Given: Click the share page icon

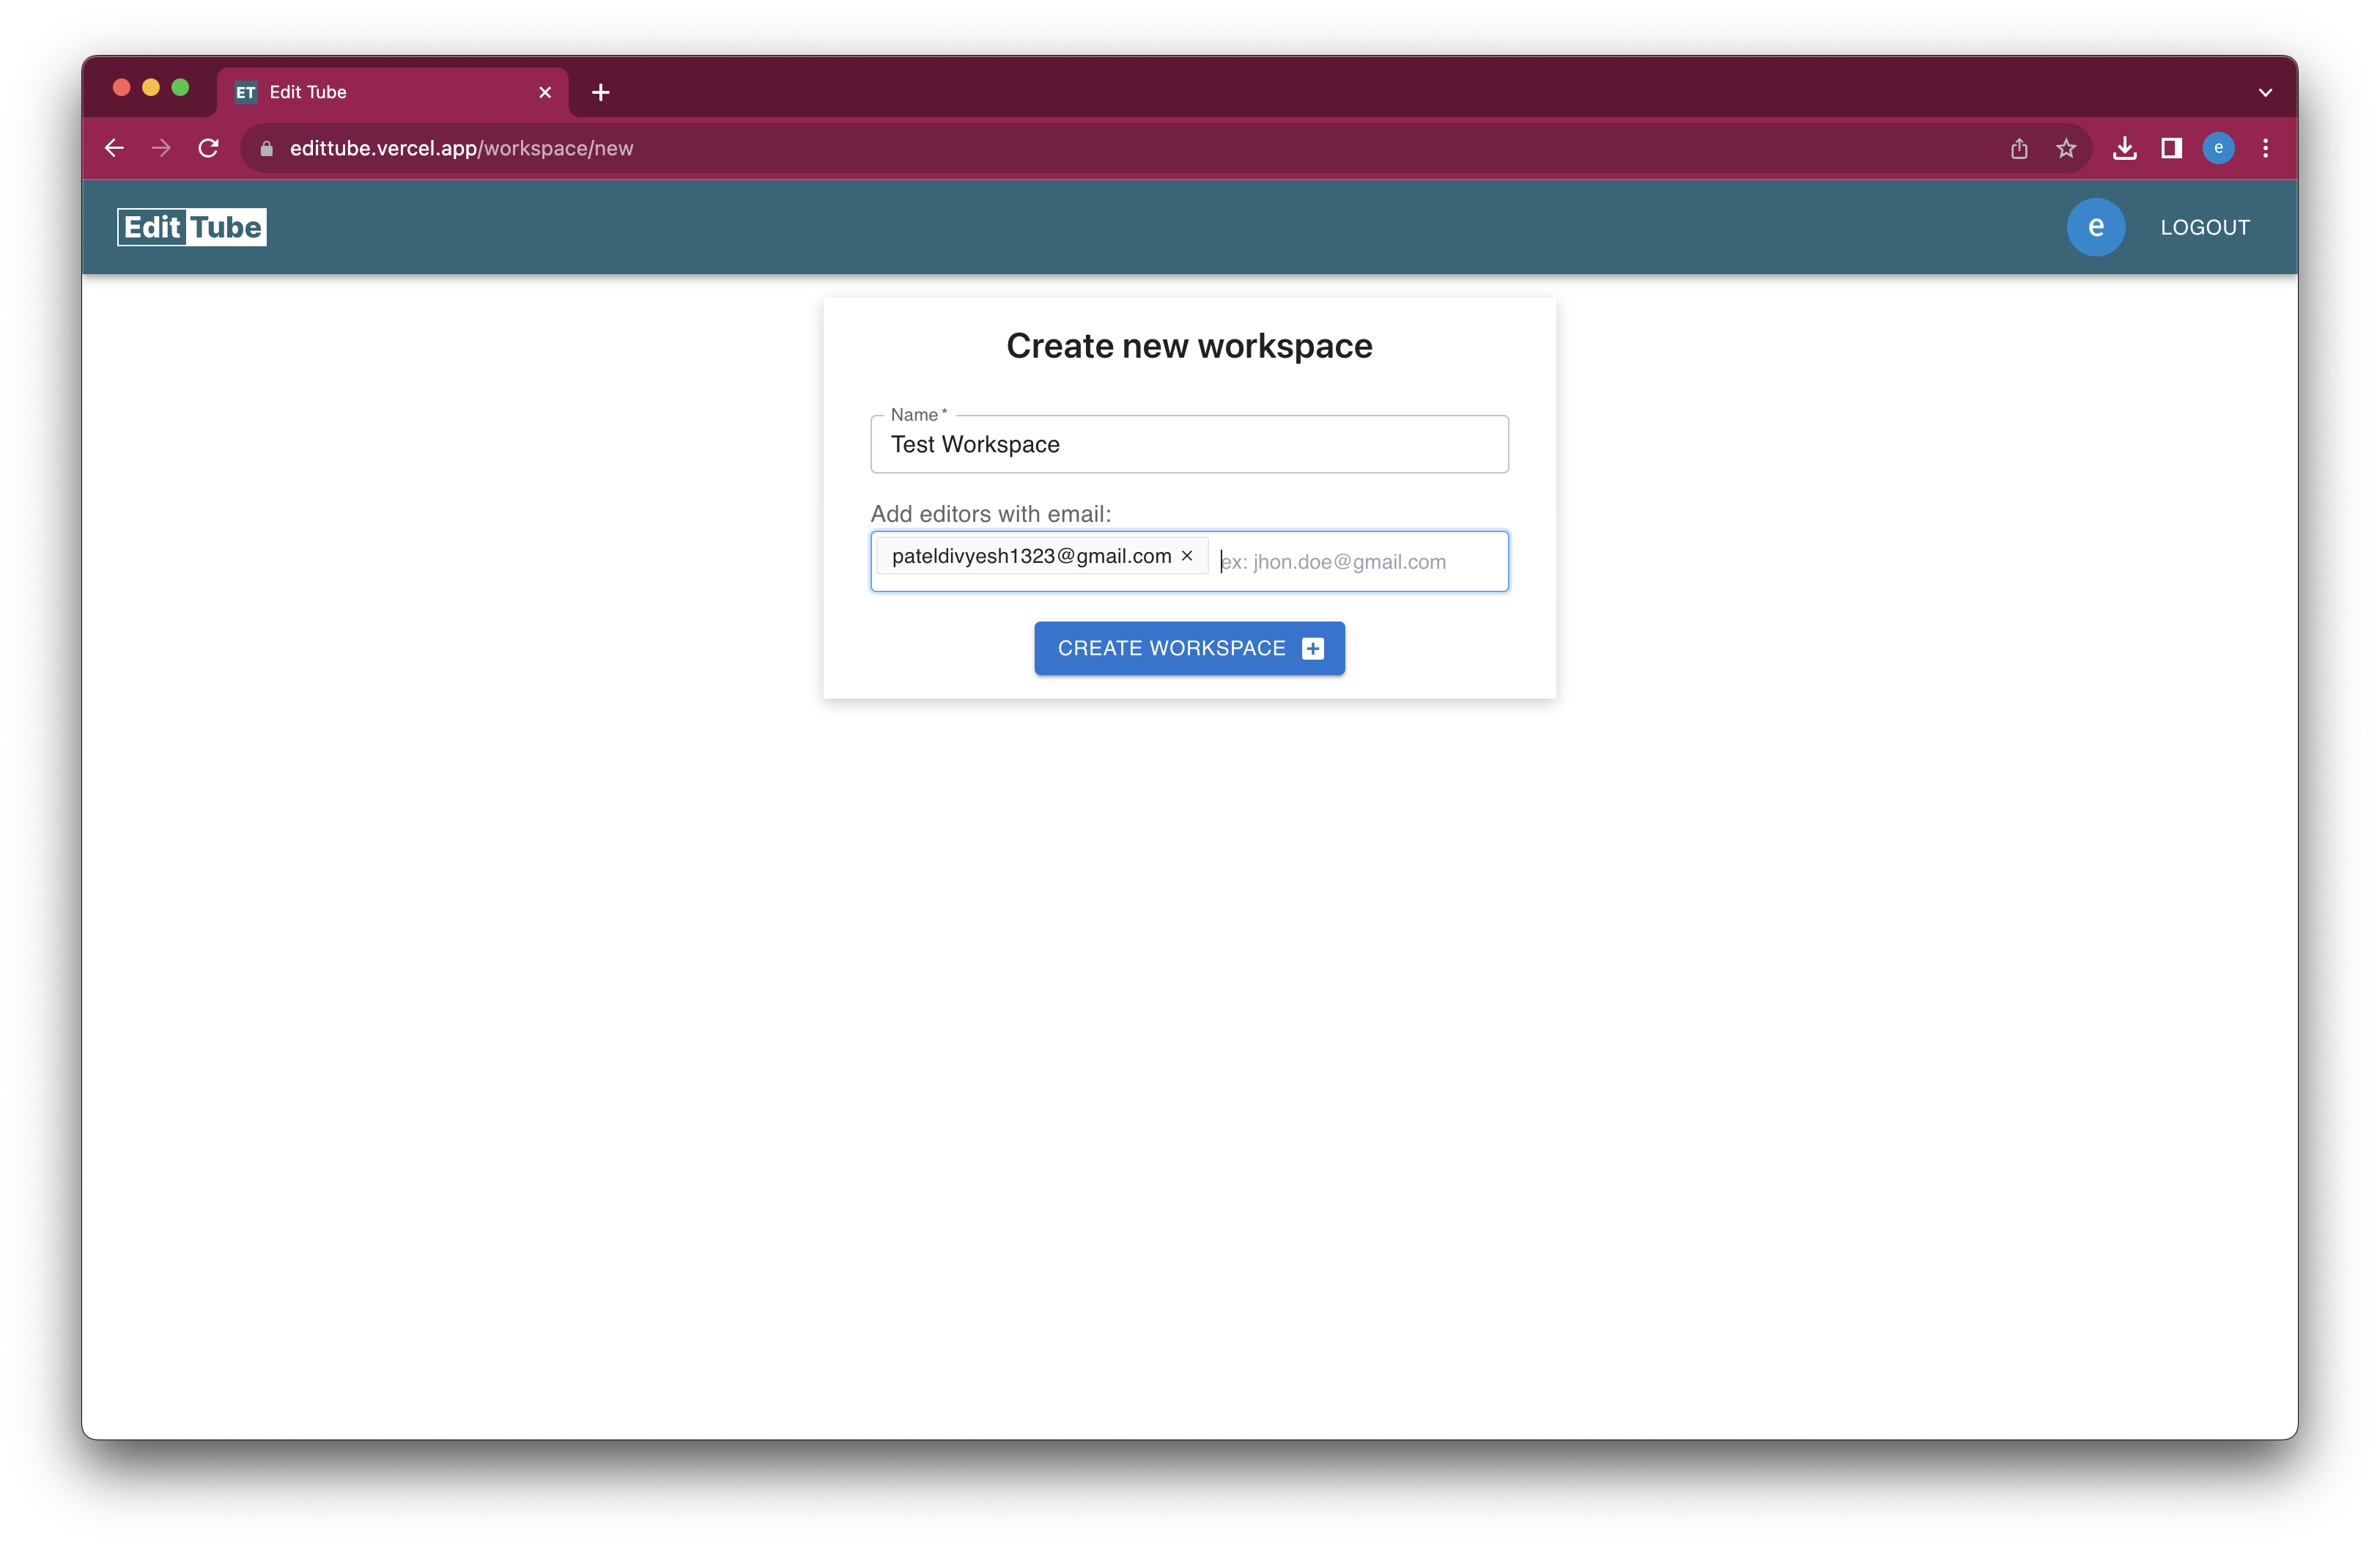Looking at the screenshot, I should 2019,148.
